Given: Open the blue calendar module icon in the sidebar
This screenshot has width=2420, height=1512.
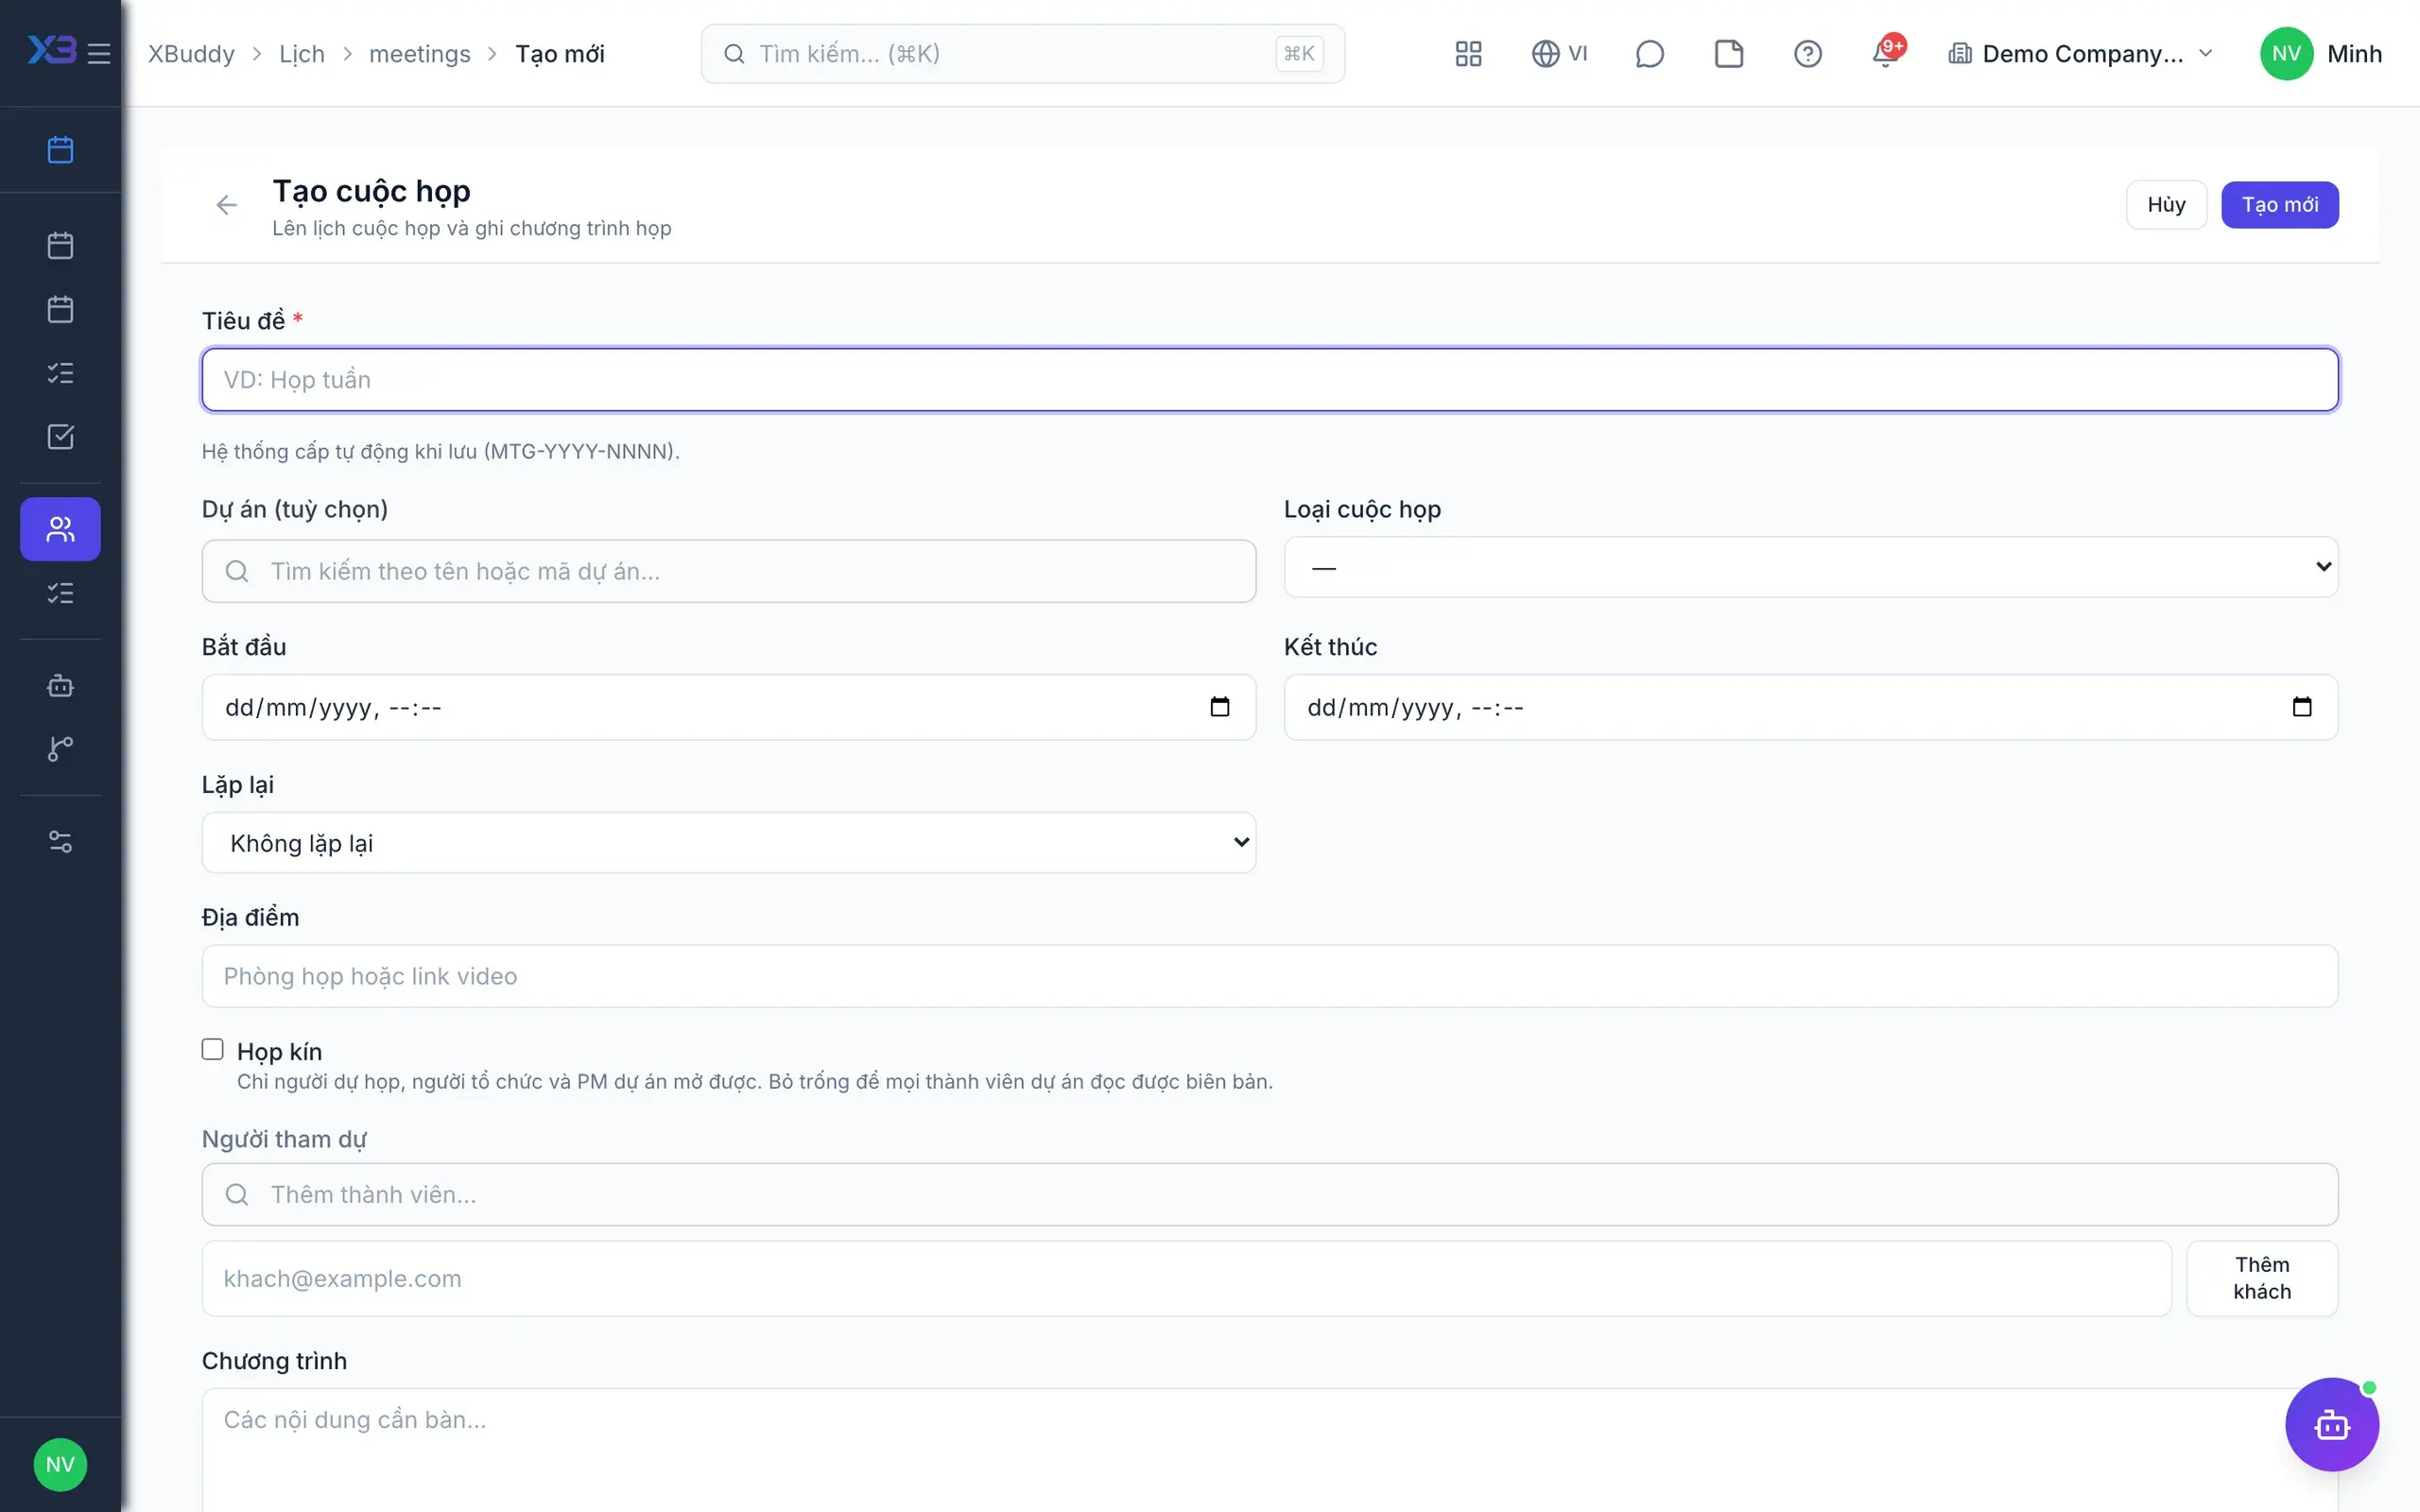Looking at the screenshot, I should 60,150.
